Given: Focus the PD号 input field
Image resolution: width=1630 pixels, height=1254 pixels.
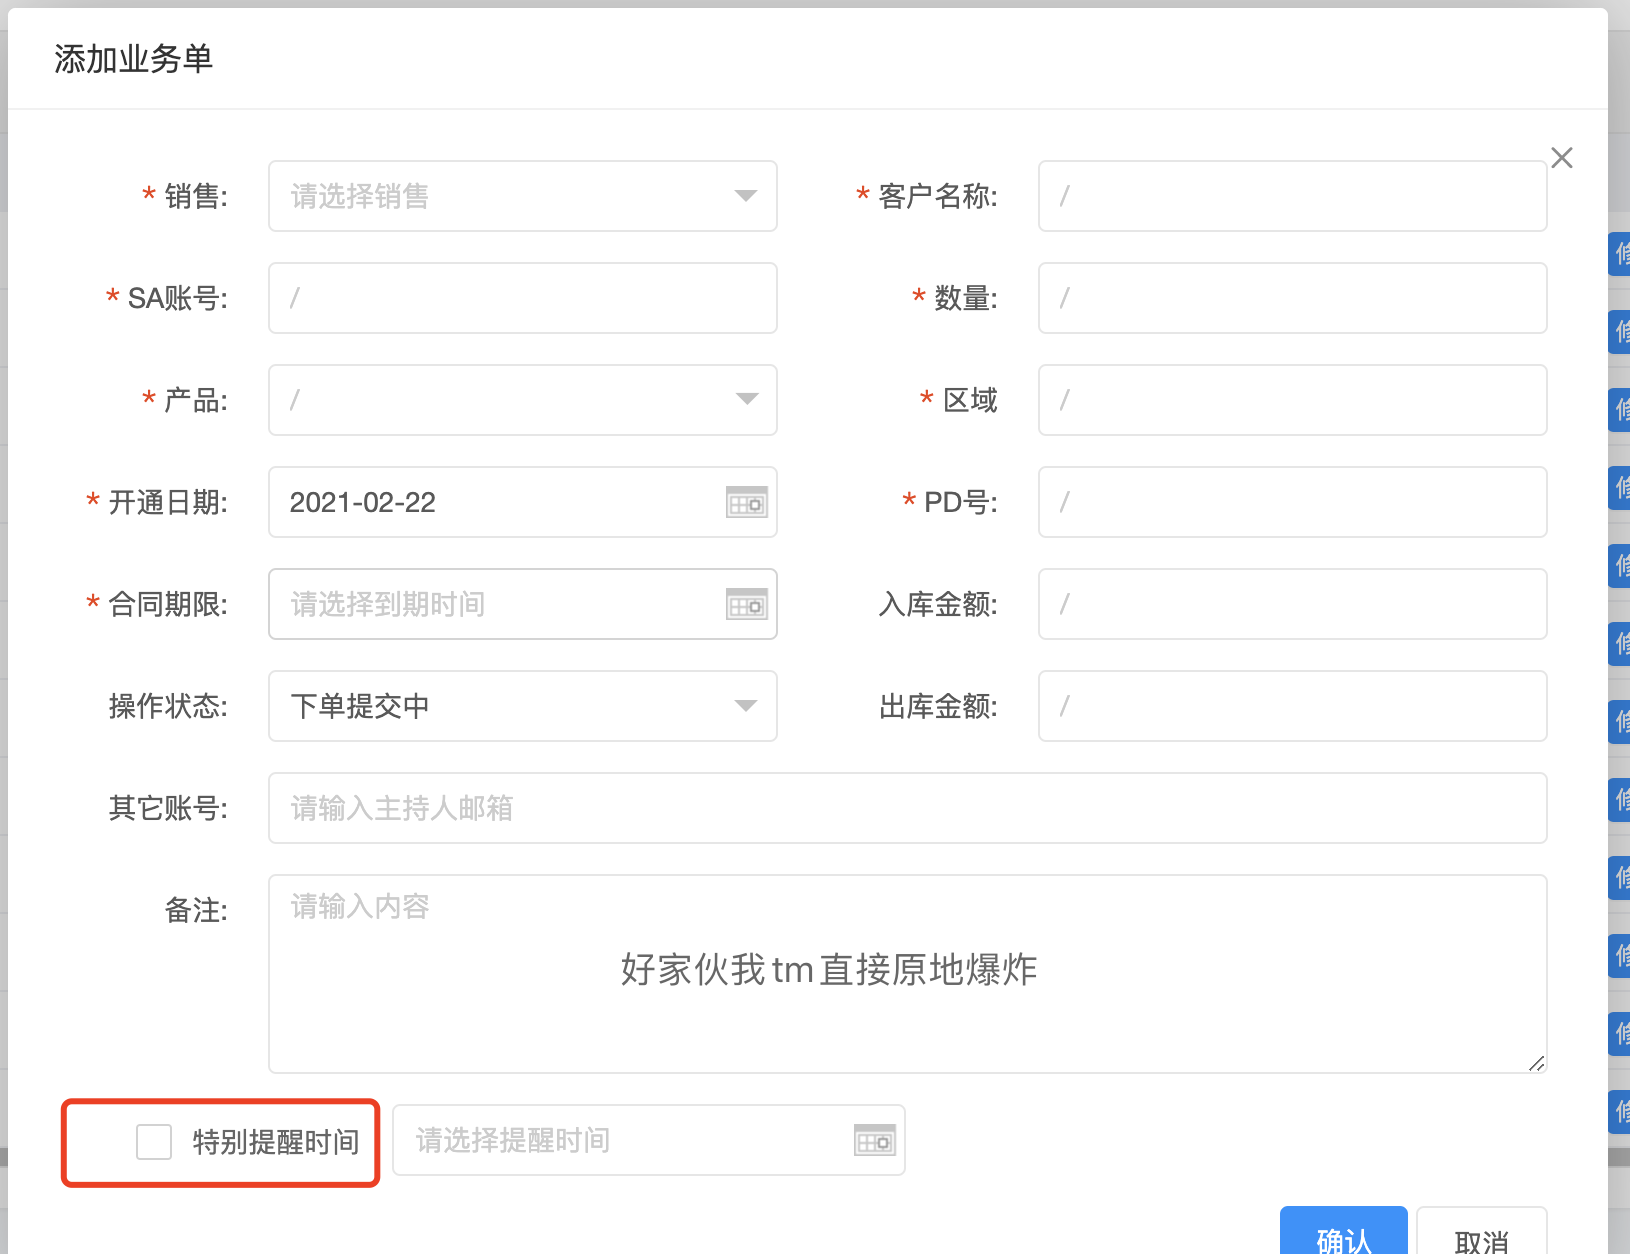Looking at the screenshot, I should [x=1293, y=502].
